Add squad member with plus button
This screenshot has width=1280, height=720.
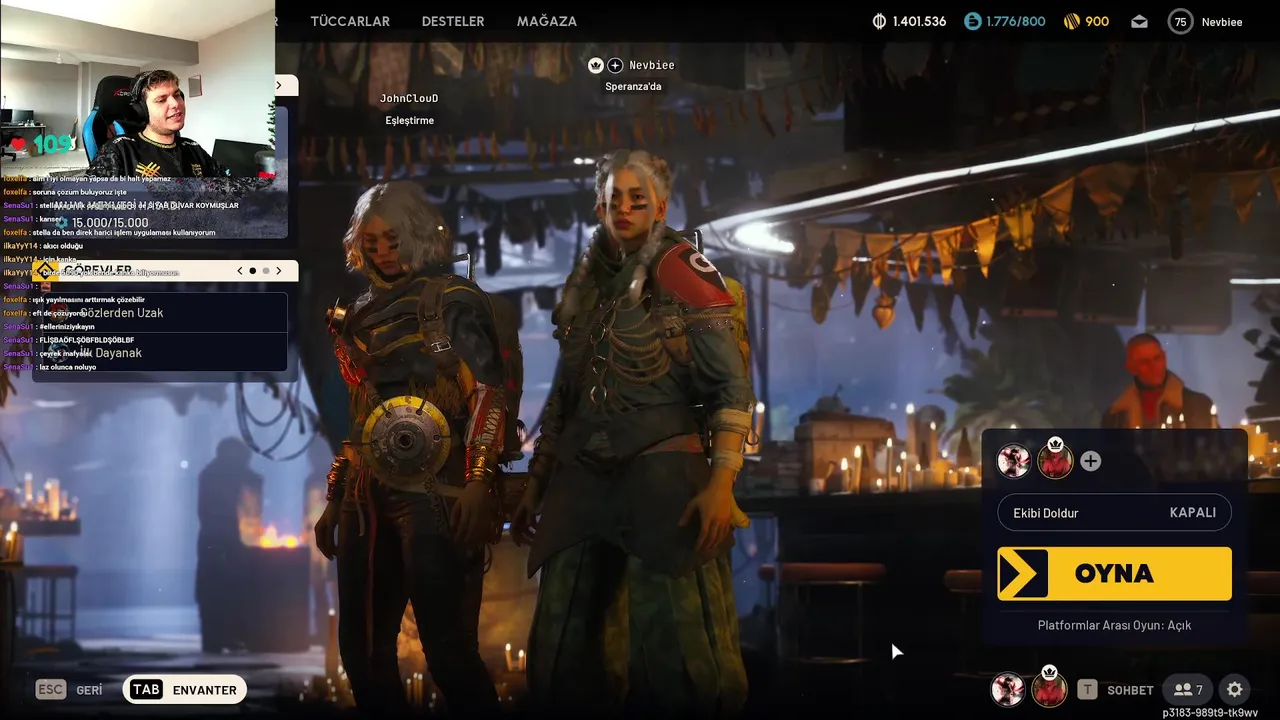point(1091,461)
